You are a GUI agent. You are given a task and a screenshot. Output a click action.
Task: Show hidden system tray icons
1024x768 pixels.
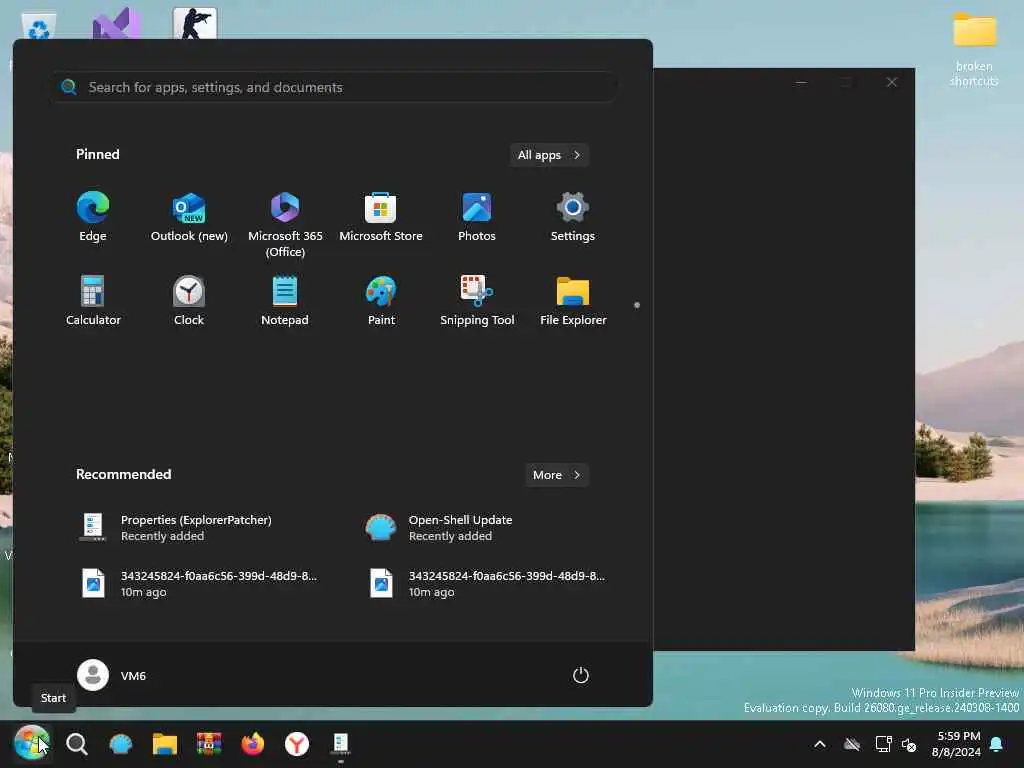point(820,744)
